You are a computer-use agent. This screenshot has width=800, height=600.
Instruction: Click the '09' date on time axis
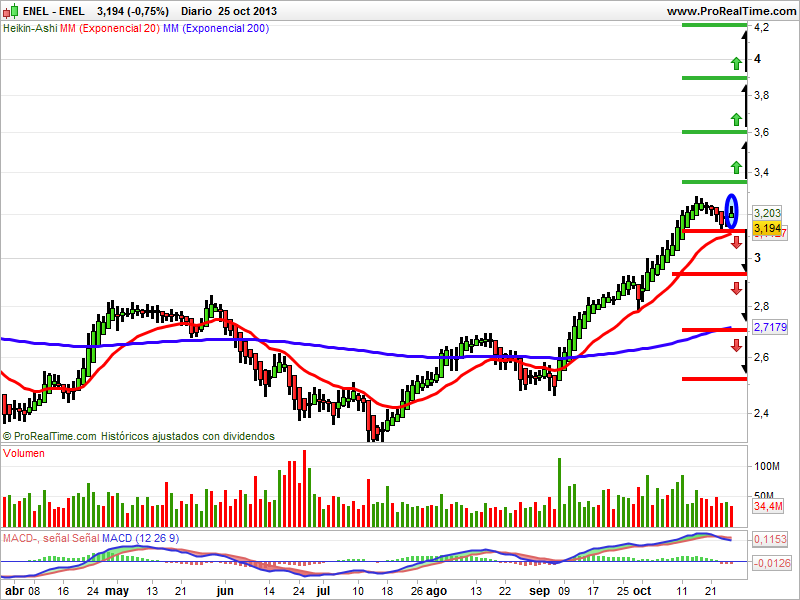coord(564,591)
